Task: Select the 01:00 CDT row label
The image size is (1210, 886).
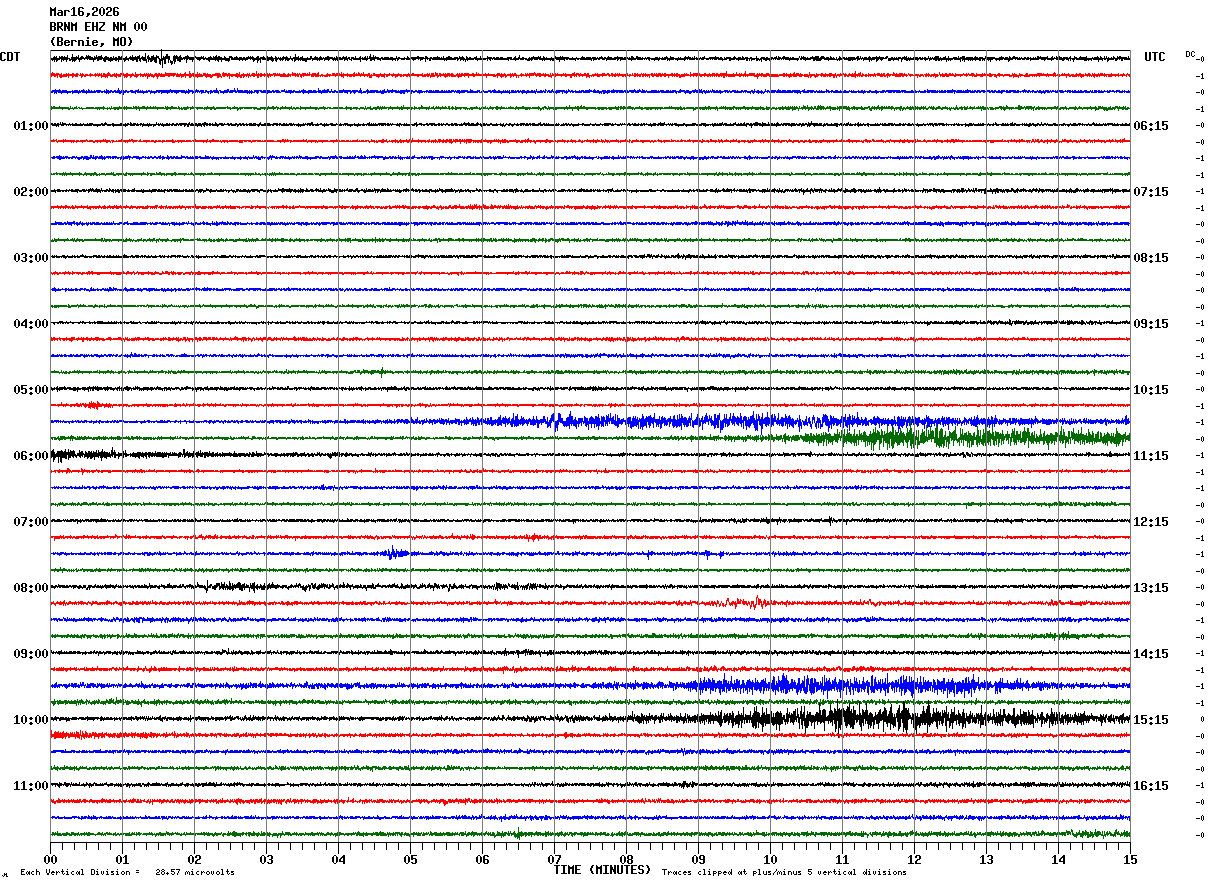Action: coord(31,126)
